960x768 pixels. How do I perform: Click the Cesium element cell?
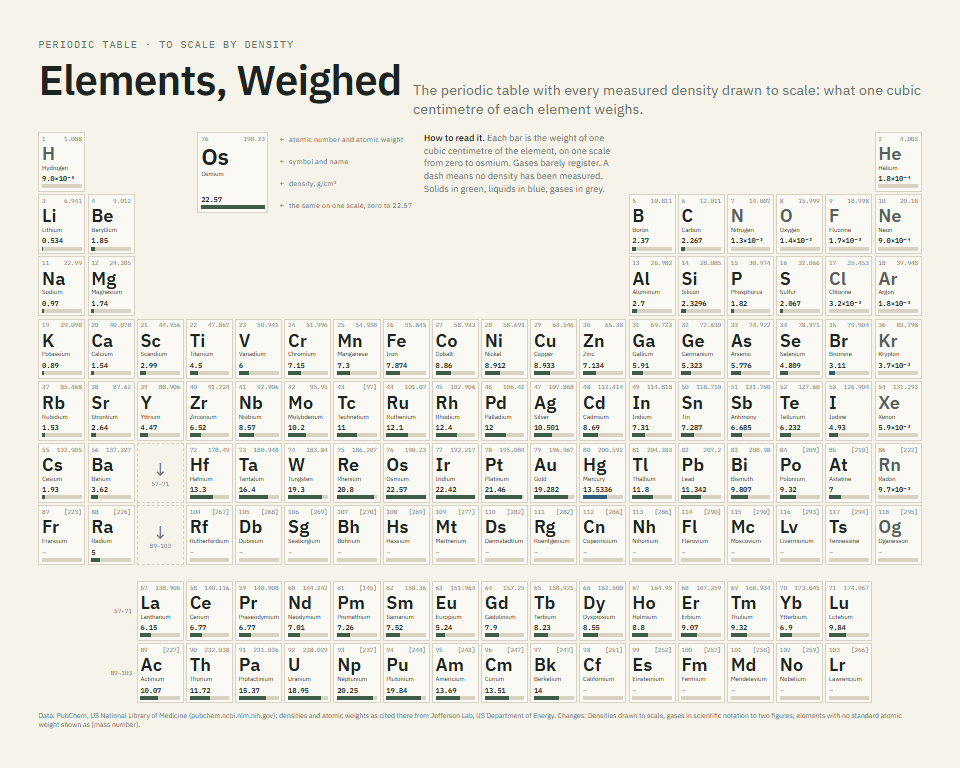point(61,473)
